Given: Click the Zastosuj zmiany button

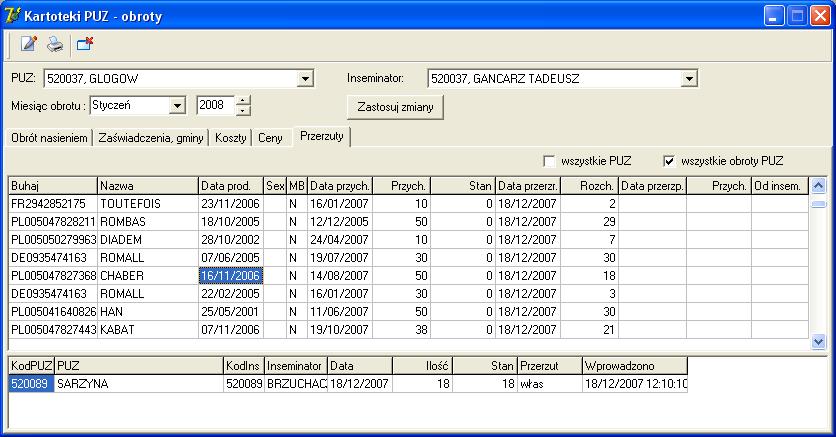Looking at the screenshot, I should pyautogui.click(x=395, y=107).
